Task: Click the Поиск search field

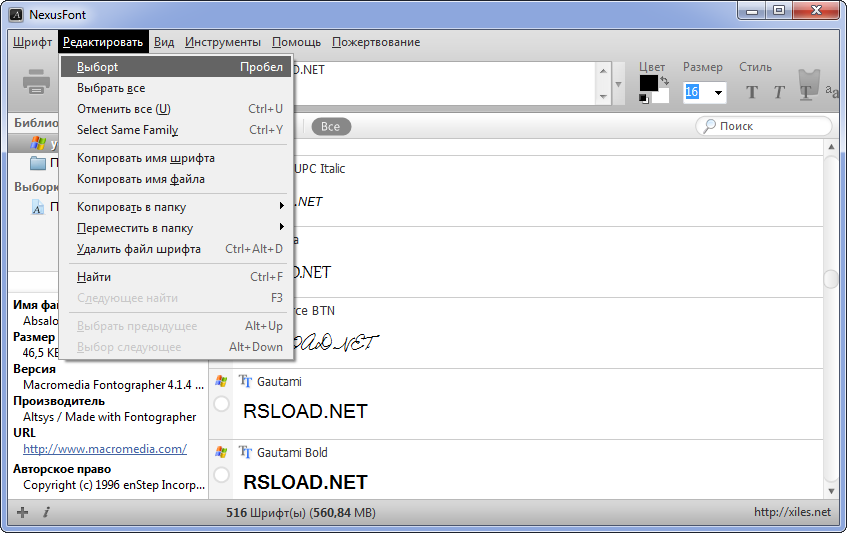Action: (763, 126)
